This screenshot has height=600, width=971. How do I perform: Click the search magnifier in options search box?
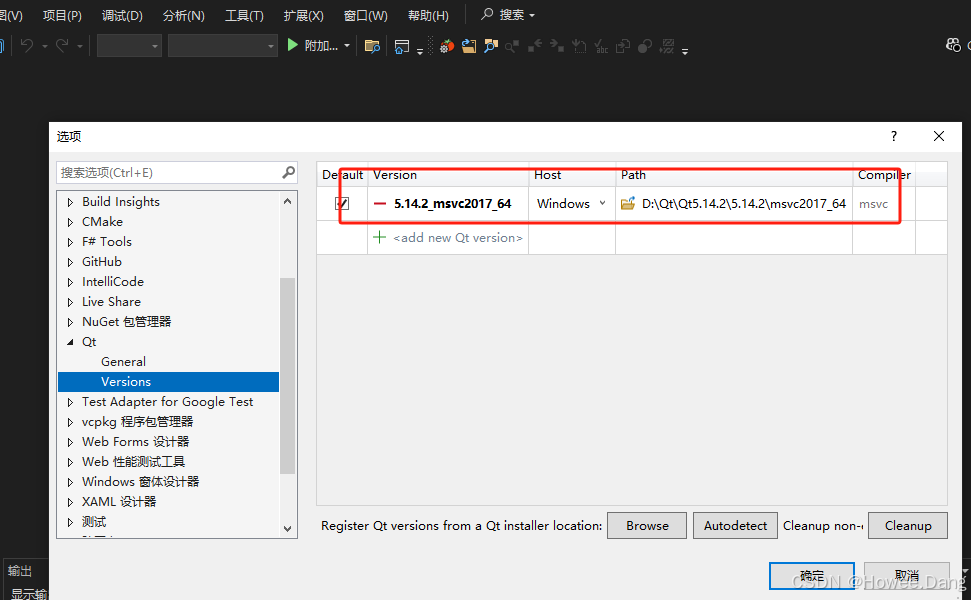click(x=289, y=172)
